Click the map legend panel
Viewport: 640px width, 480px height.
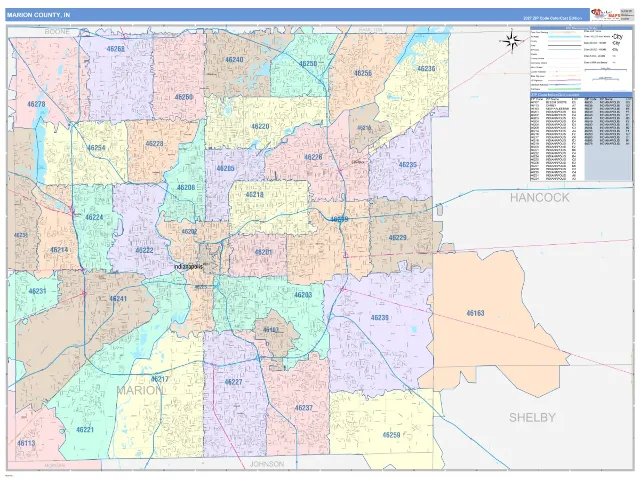[581, 59]
